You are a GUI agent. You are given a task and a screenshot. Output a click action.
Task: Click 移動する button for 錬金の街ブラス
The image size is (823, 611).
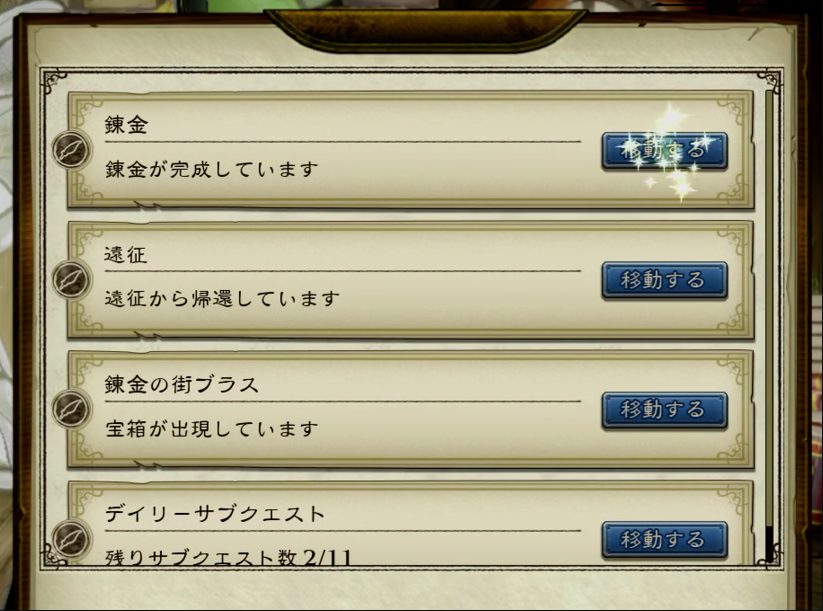coord(664,410)
